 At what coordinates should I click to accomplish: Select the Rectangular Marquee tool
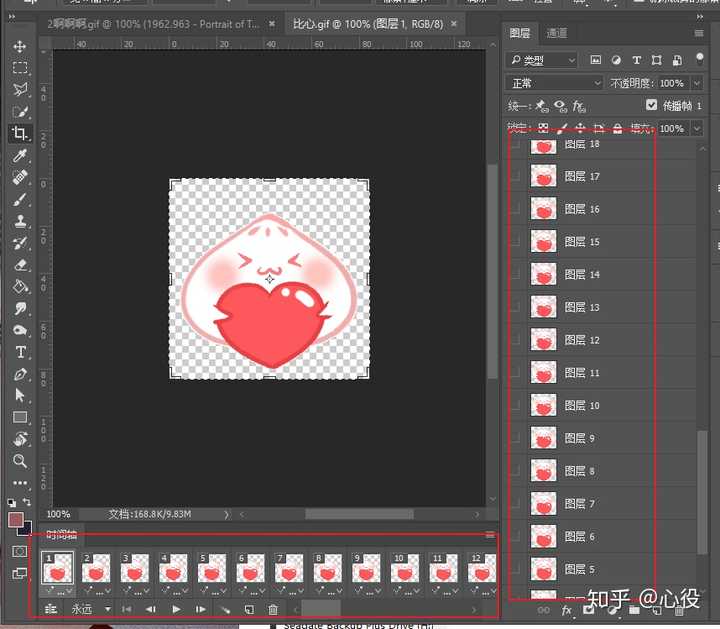click(20, 68)
